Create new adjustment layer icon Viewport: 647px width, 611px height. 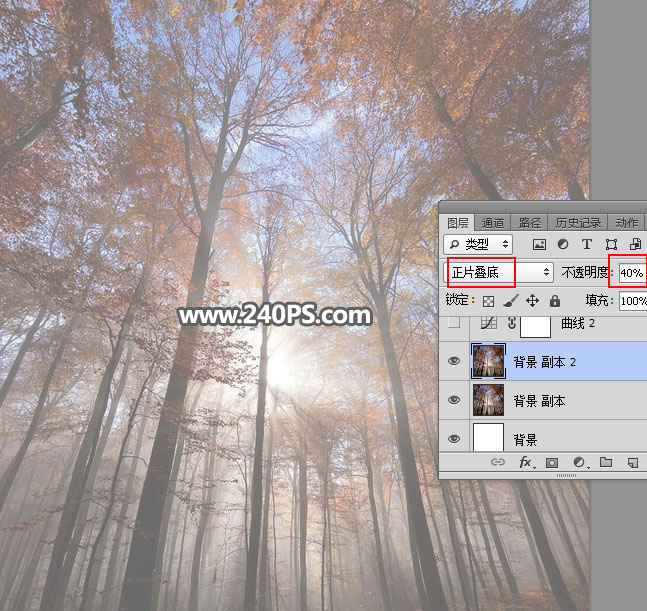[580, 462]
